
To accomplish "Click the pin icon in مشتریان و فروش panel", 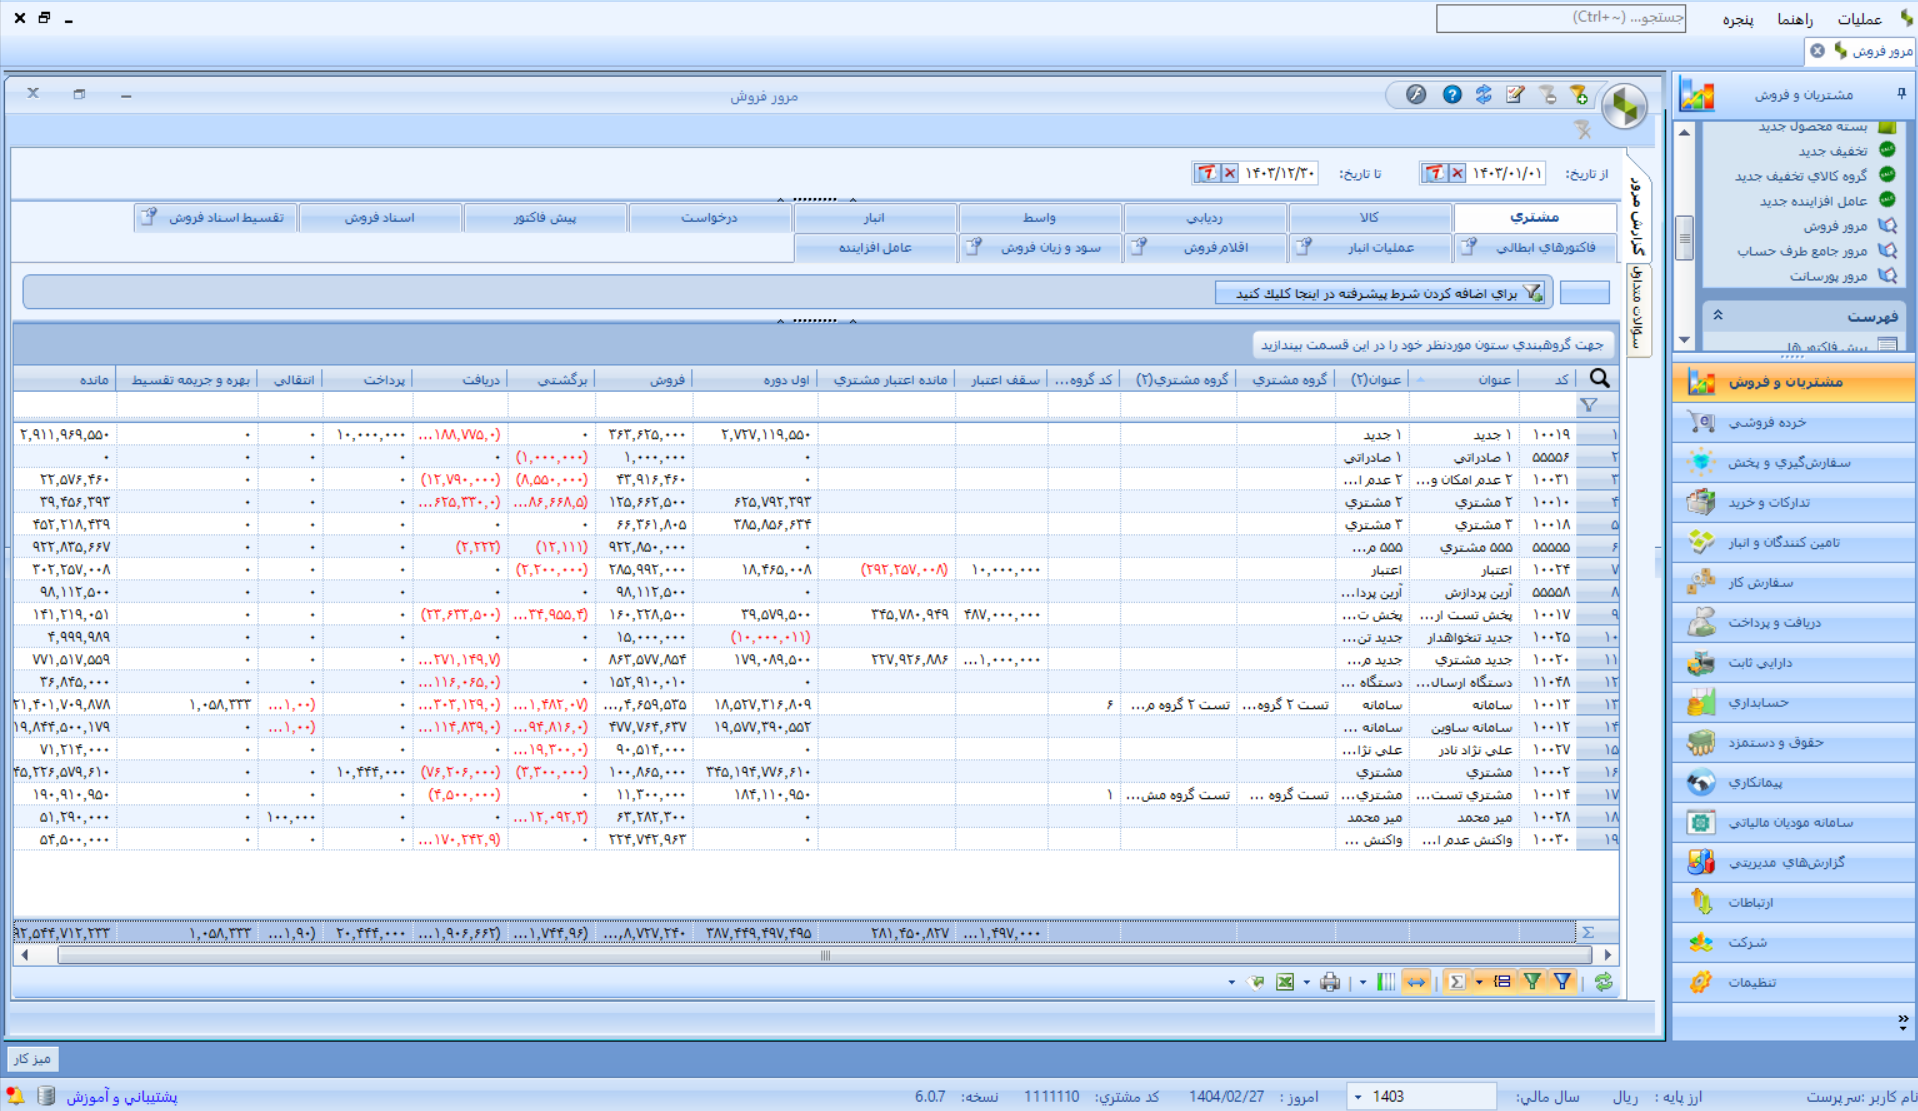I will 1901,93.
